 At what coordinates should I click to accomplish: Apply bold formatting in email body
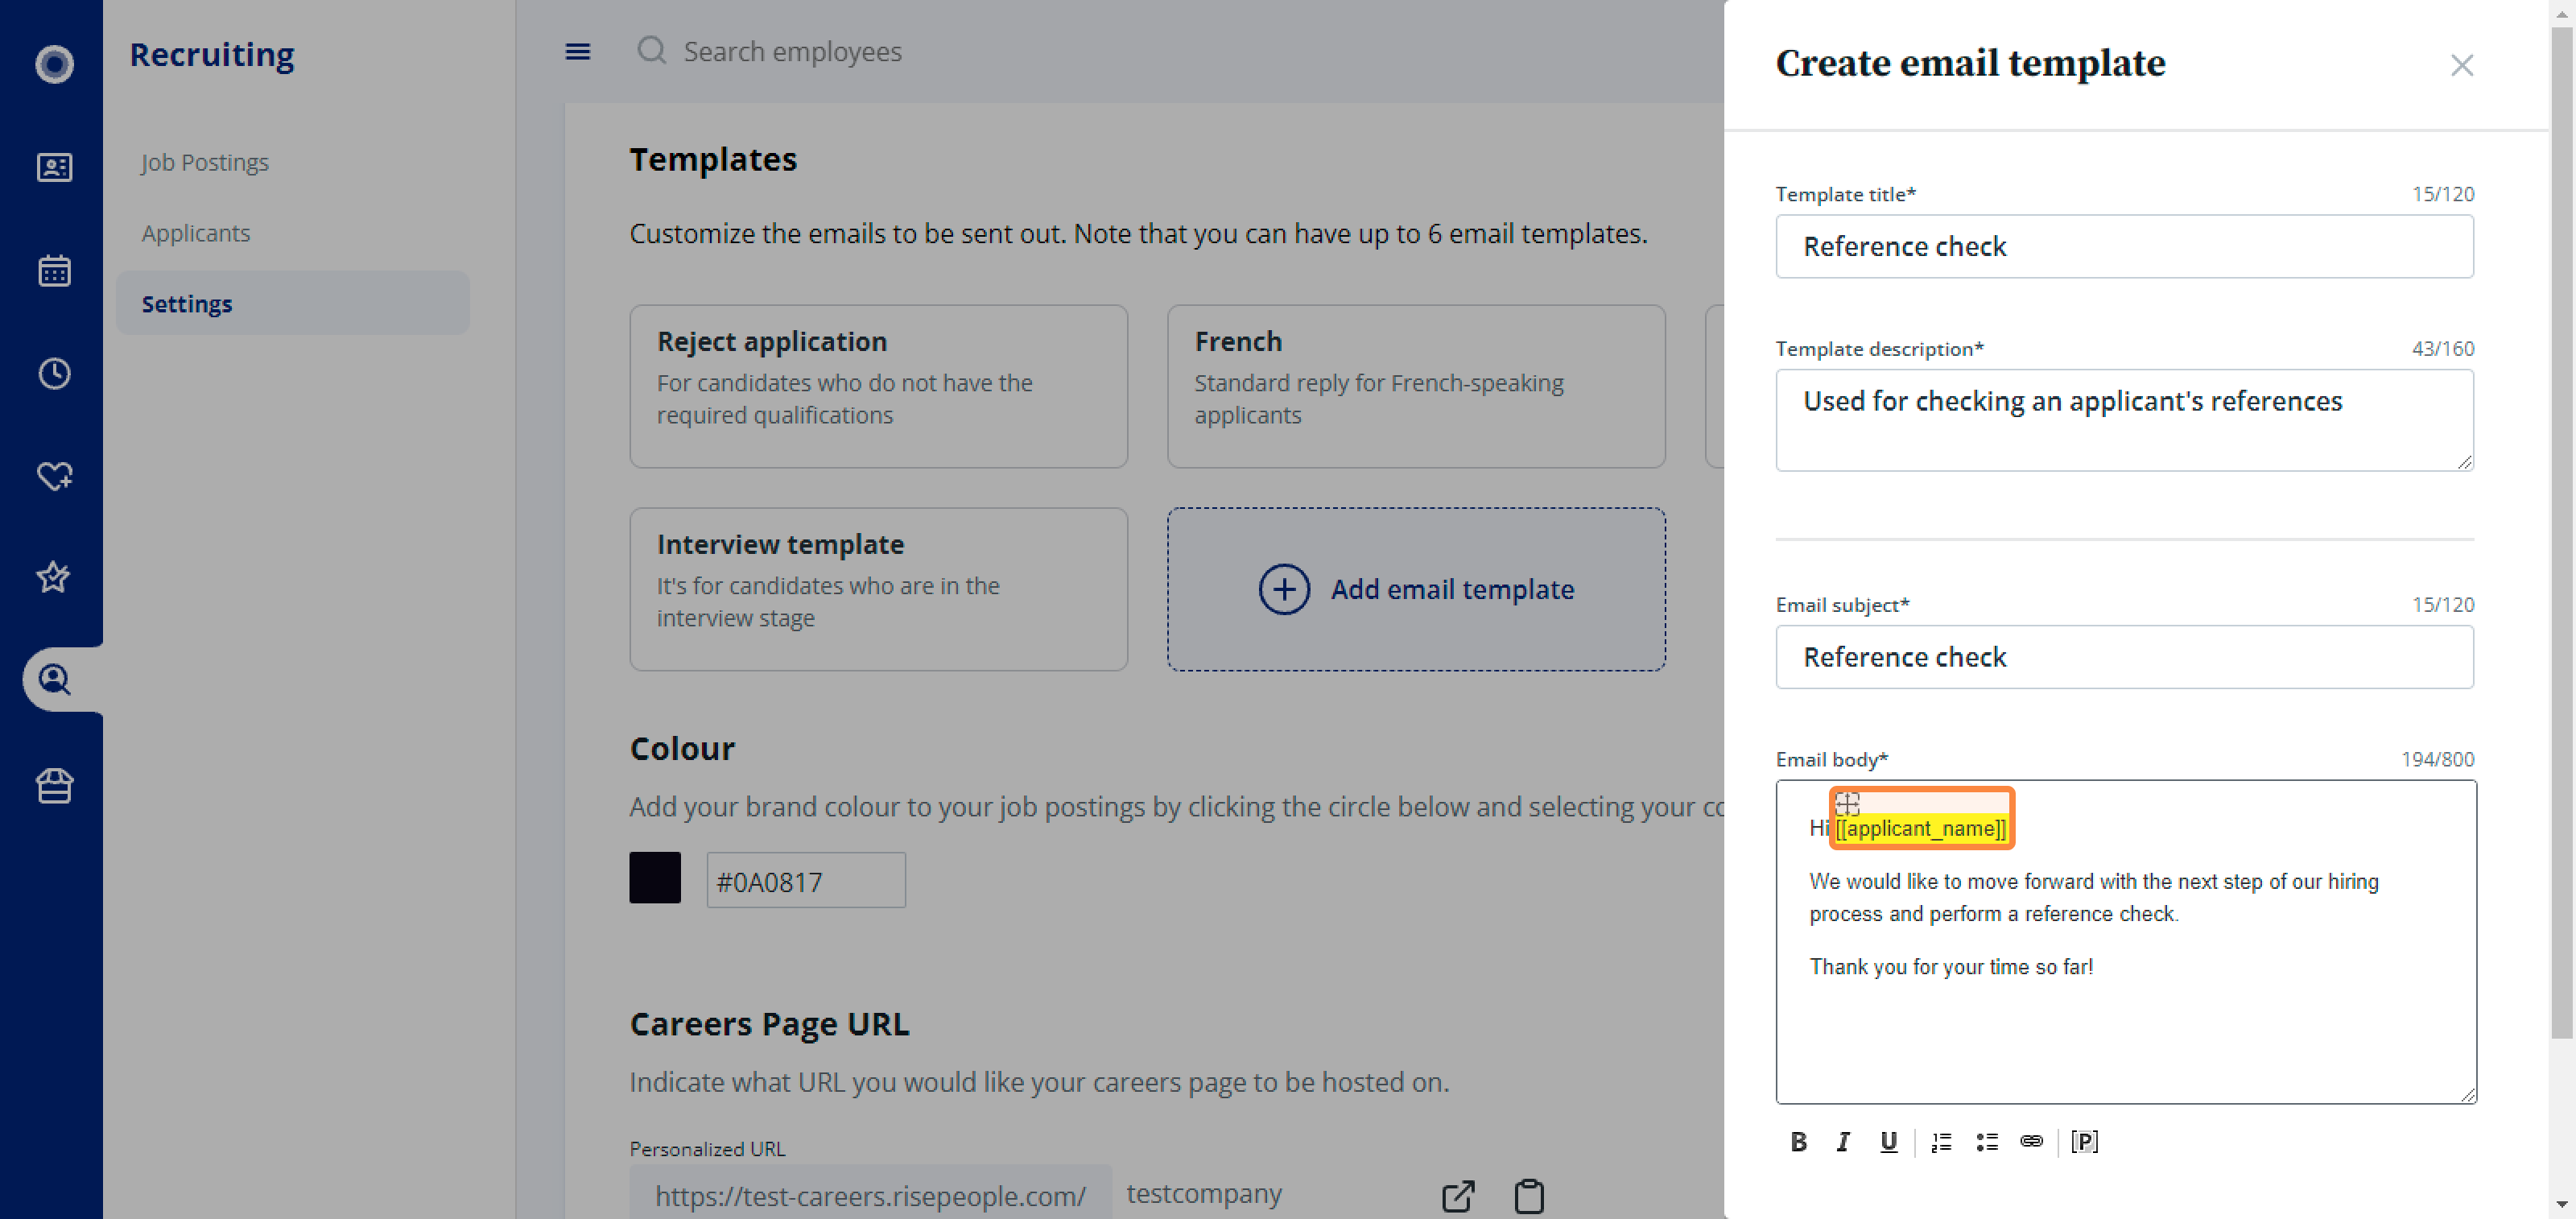1798,1141
